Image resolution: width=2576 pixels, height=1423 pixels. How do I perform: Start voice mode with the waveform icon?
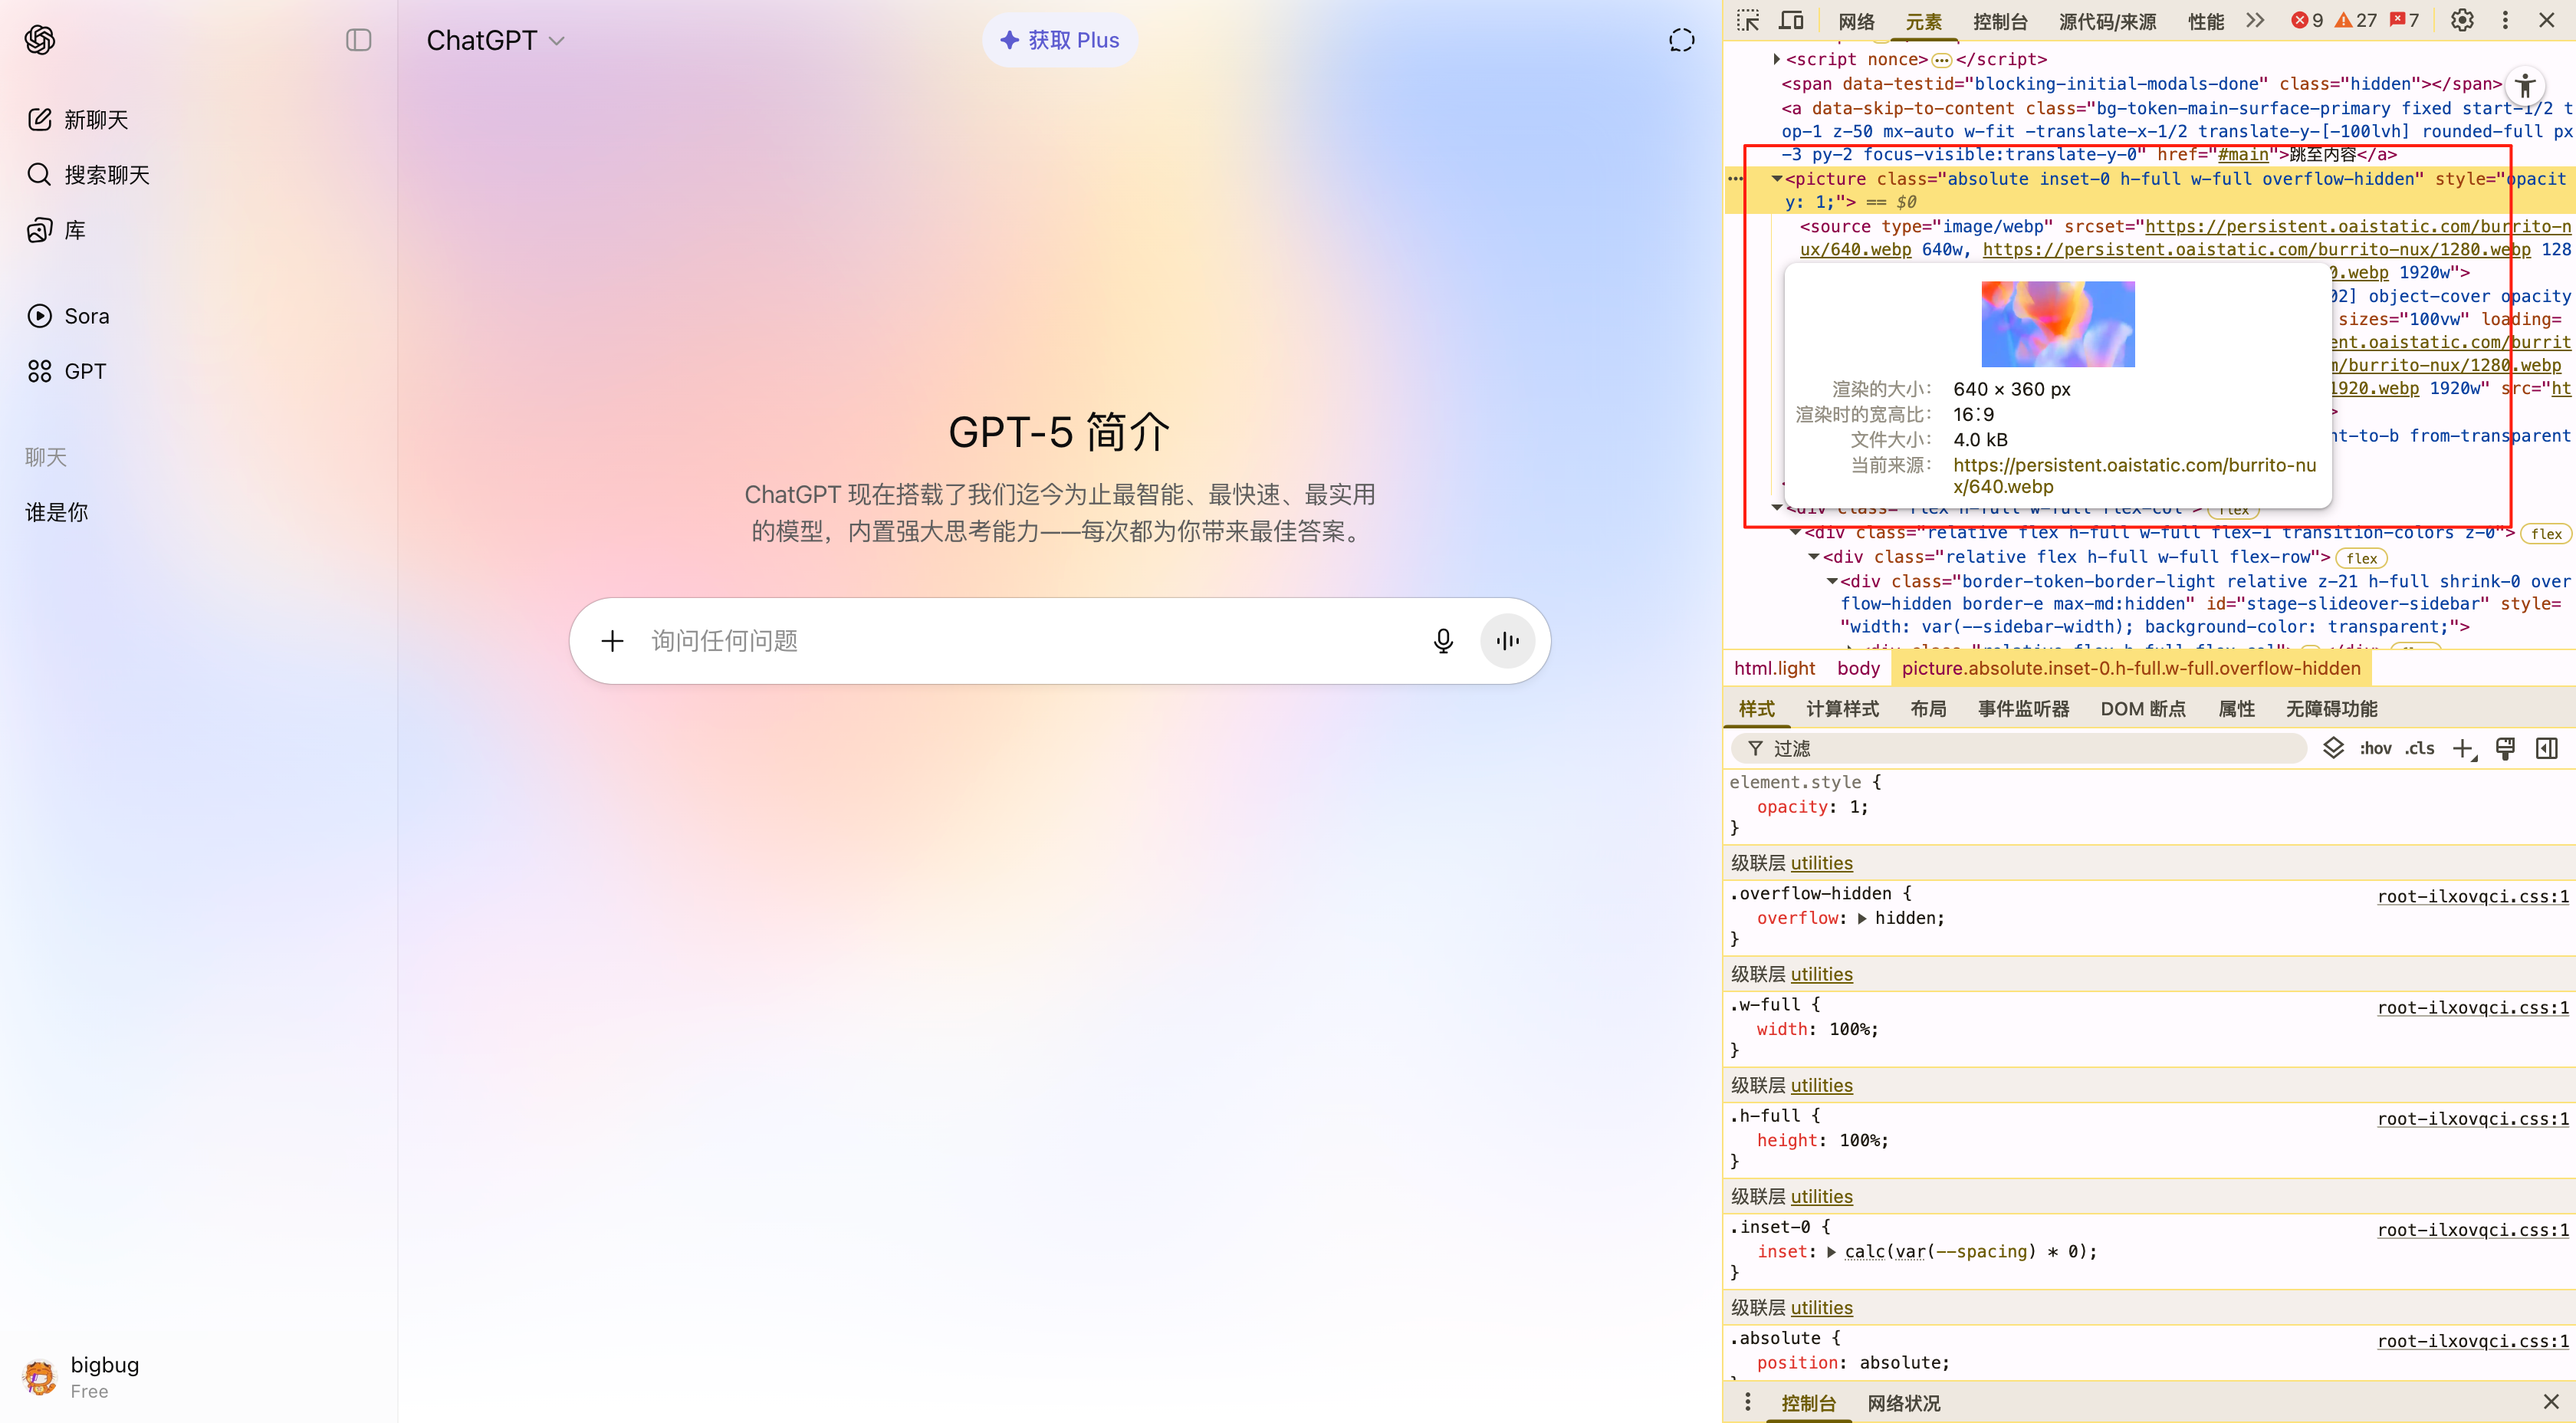point(1507,640)
